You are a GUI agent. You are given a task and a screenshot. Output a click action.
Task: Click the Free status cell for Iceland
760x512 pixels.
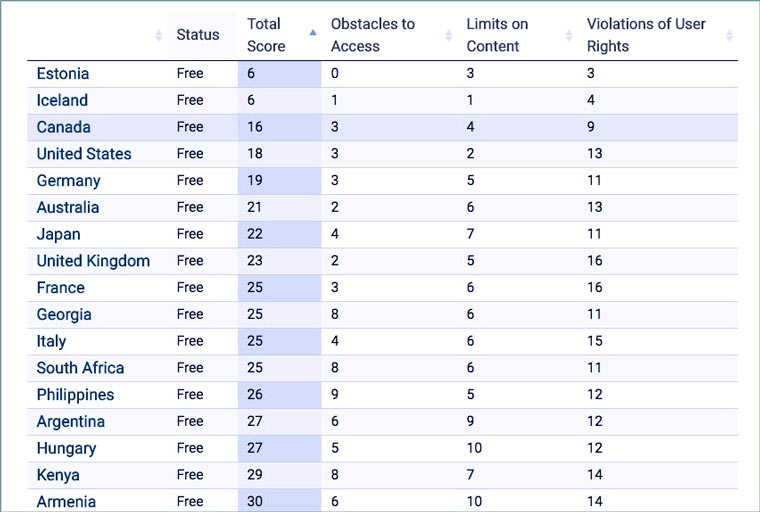pyautogui.click(x=190, y=100)
